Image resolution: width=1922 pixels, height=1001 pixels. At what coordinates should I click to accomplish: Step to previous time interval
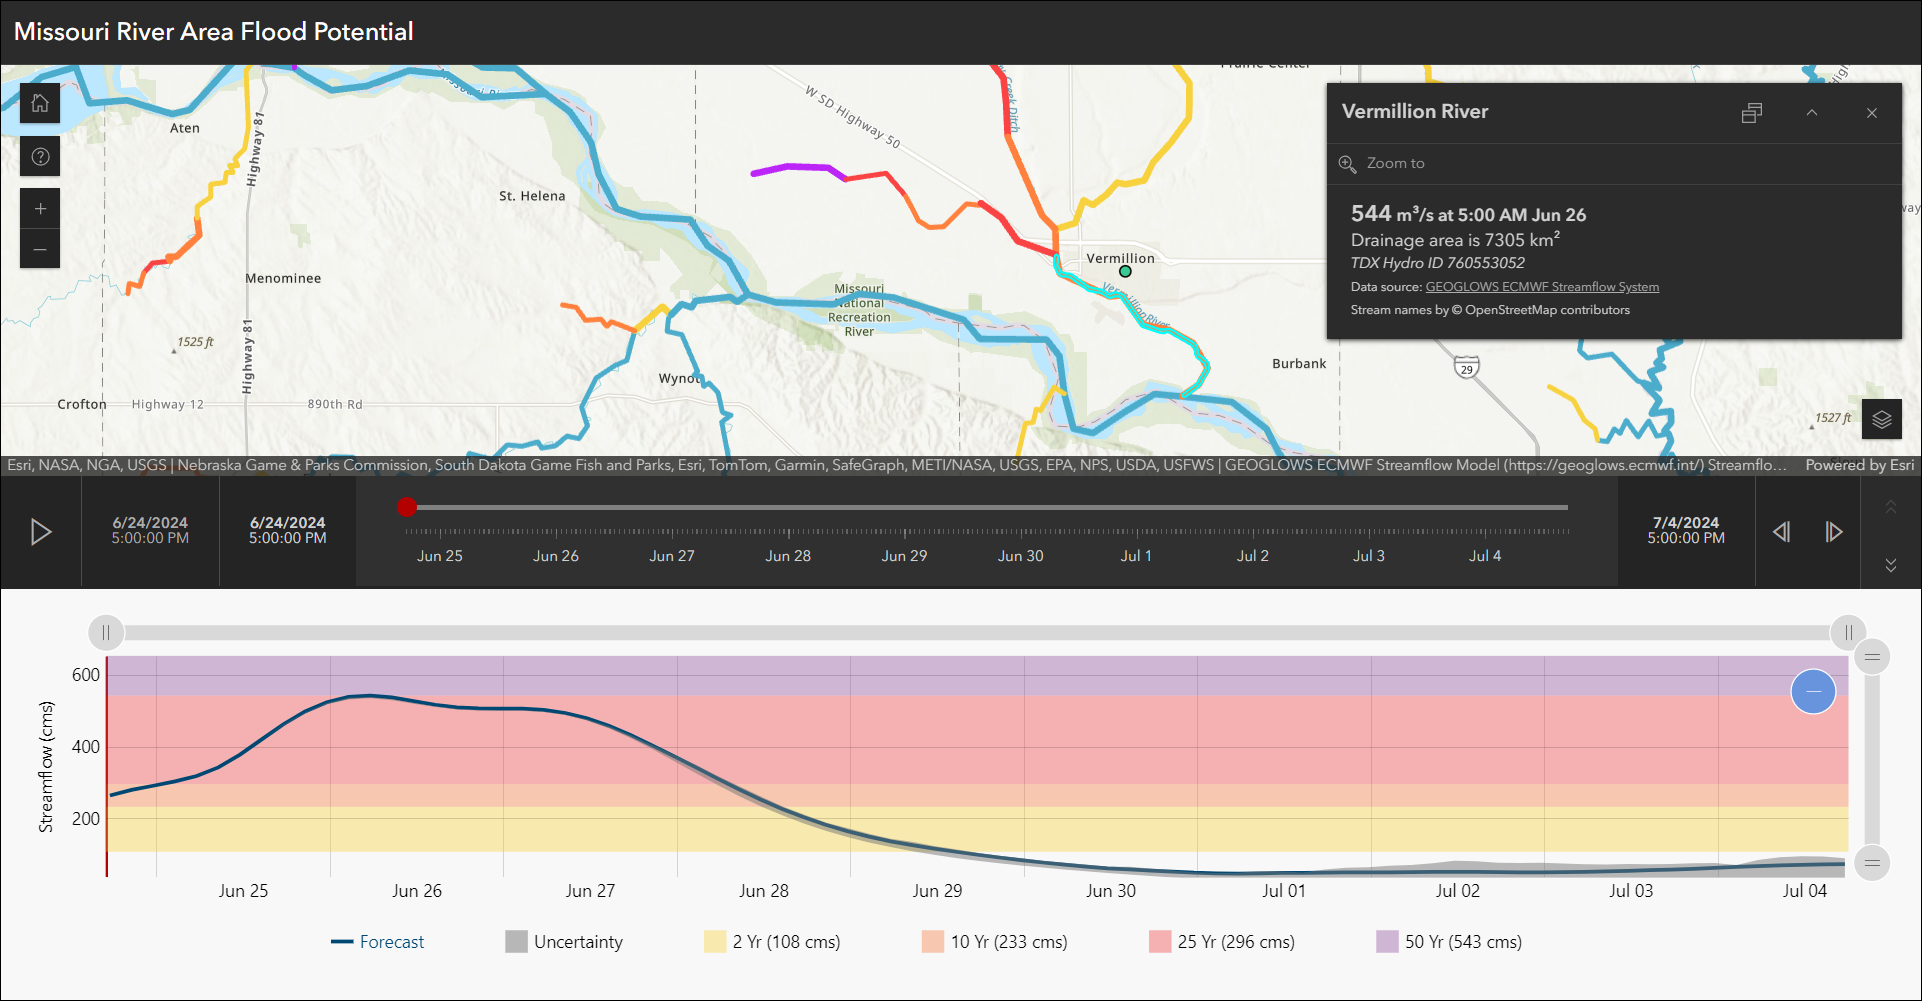[1782, 532]
